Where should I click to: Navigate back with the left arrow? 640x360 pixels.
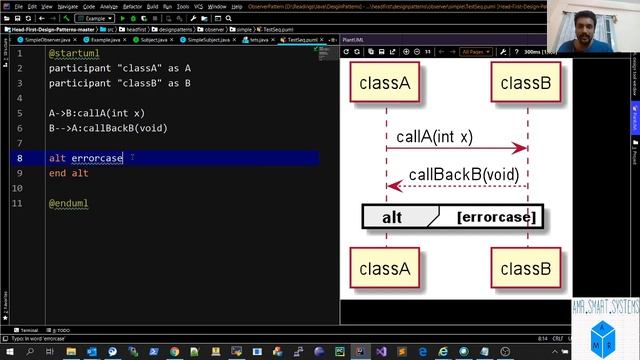[x=42, y=18]
